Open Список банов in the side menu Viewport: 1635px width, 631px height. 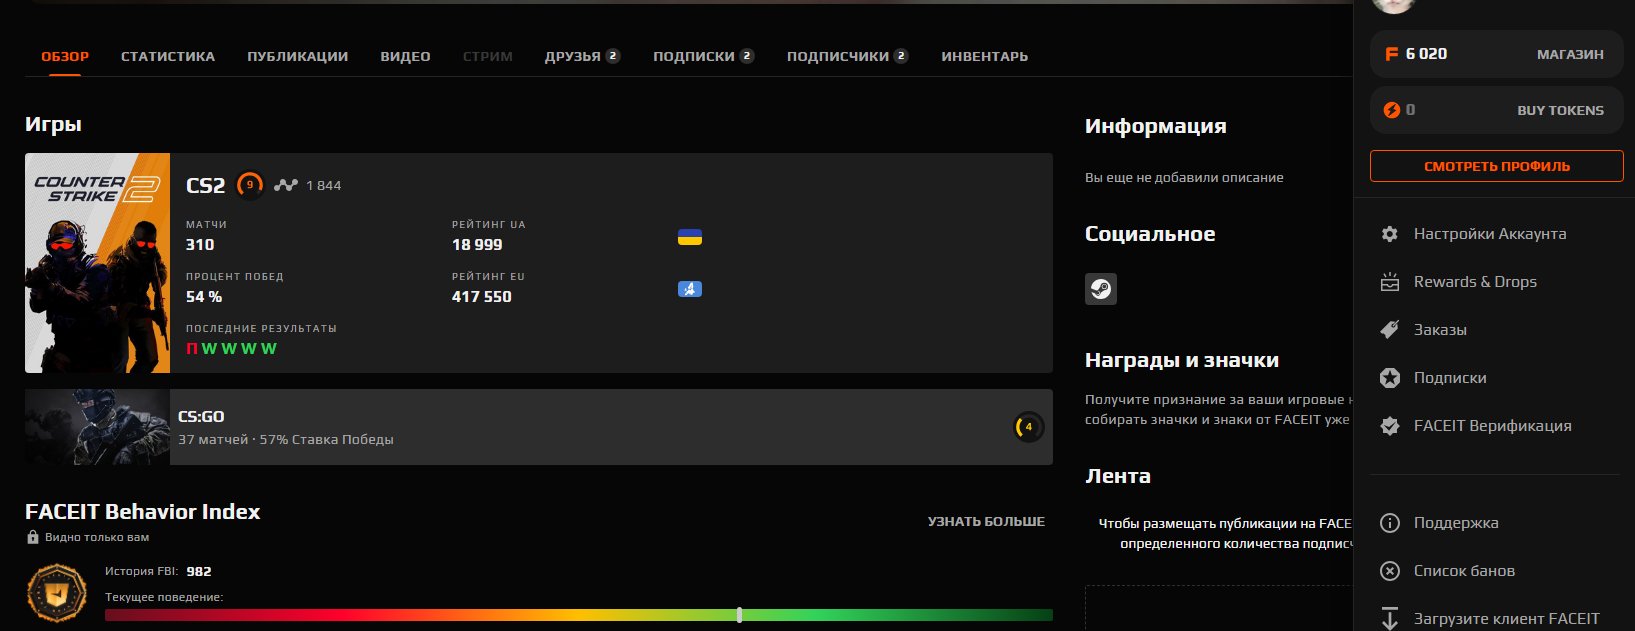[x=1463, y=571]
